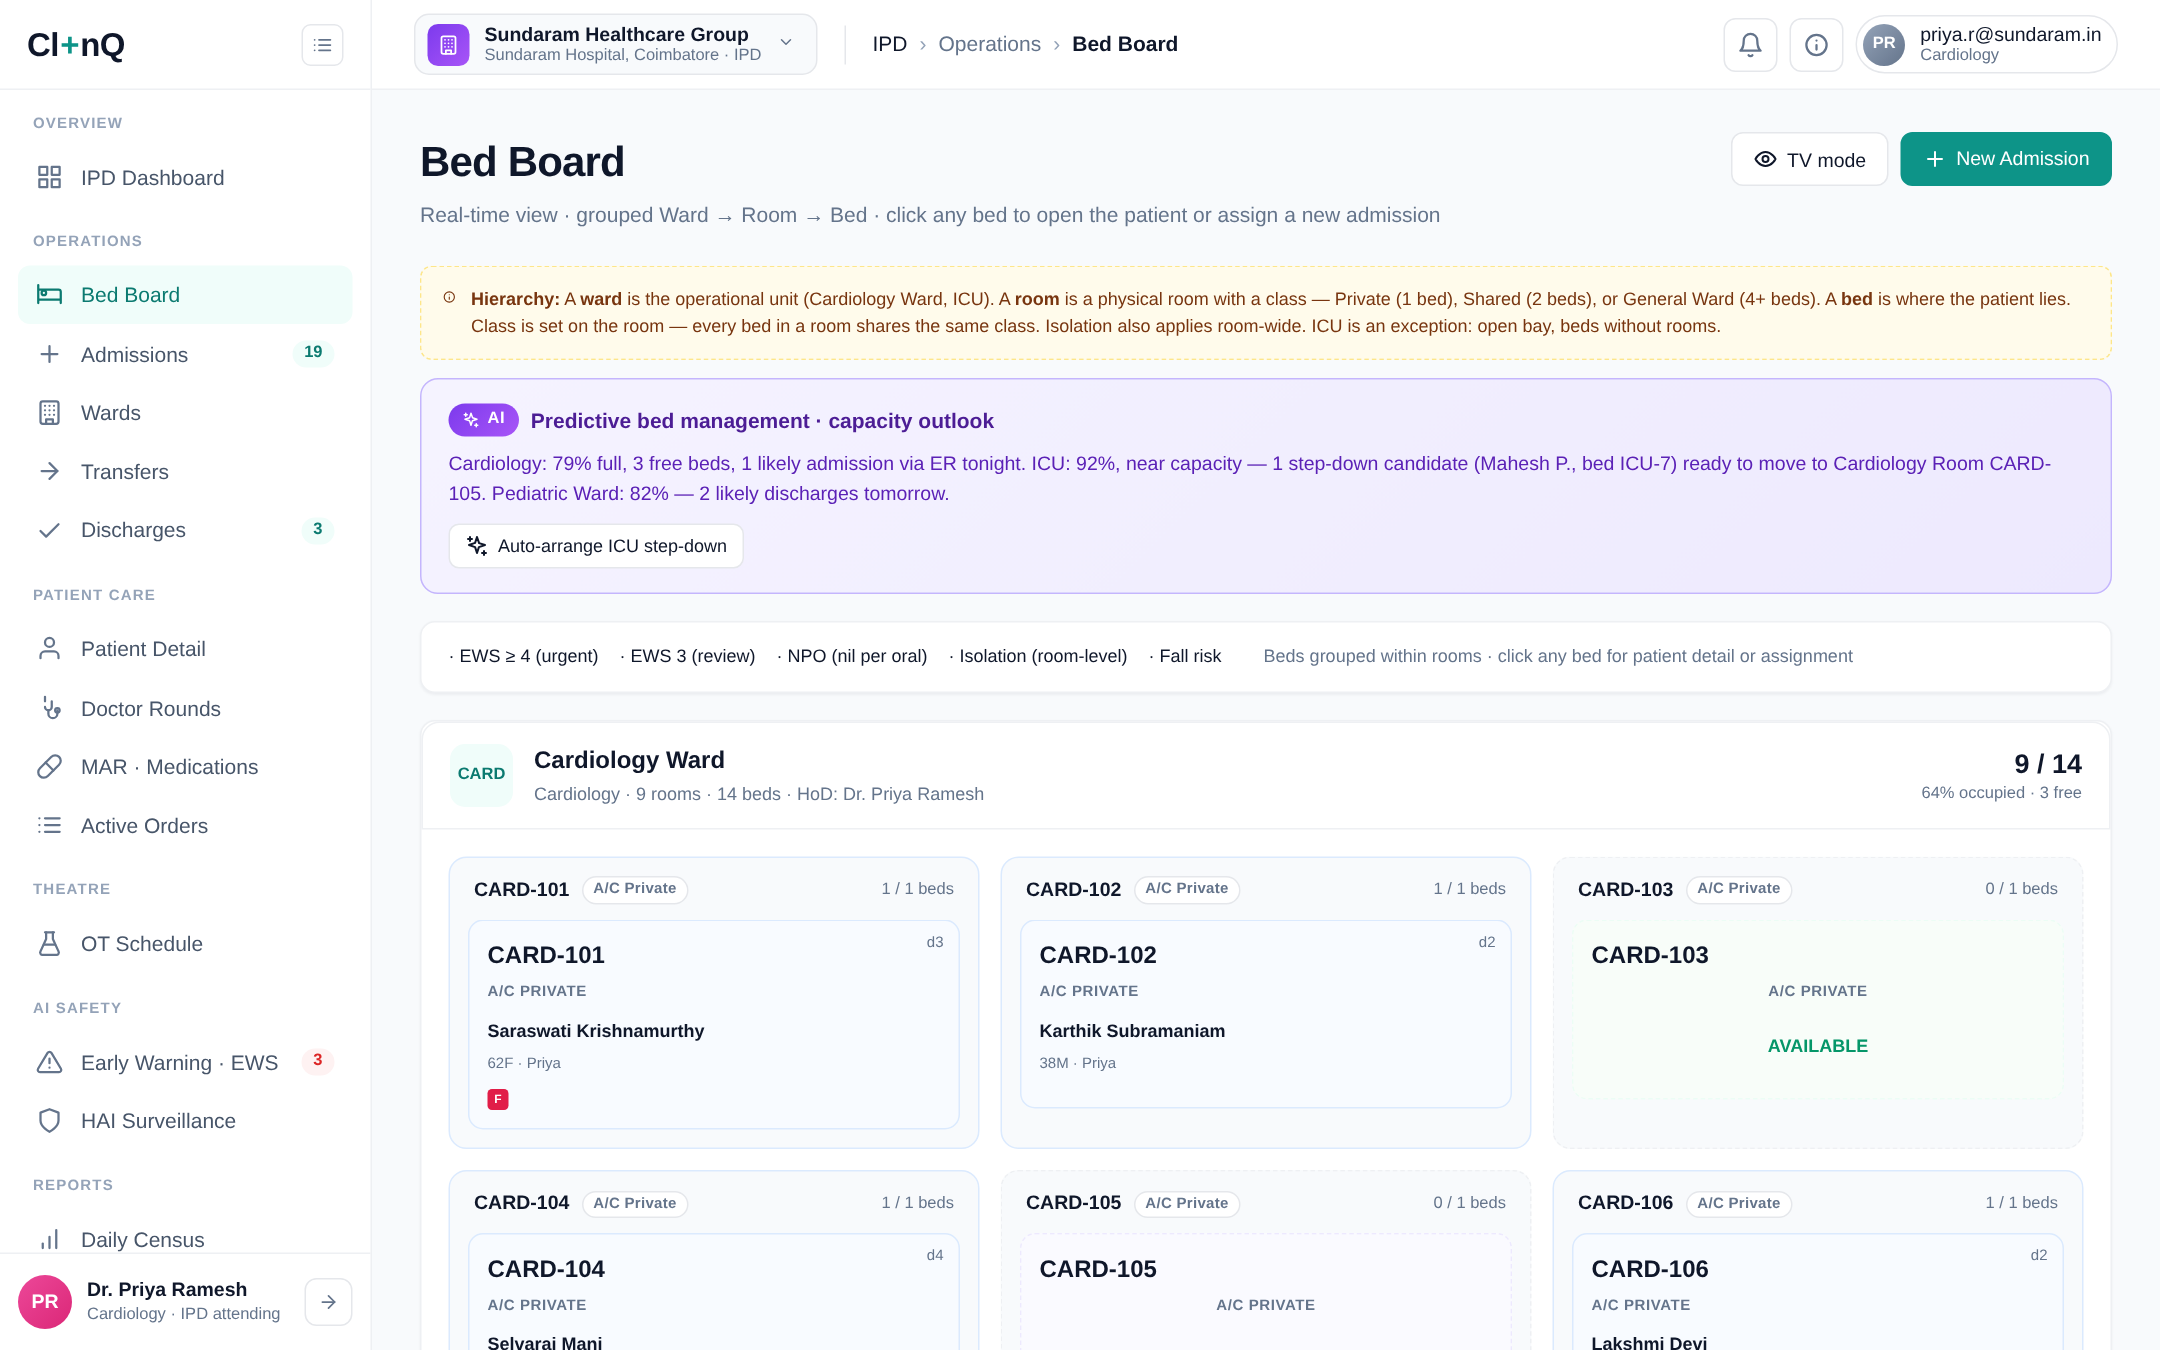The height and width of the screenshot is (1350, 2160).
Task: Open bed CARD-101 Saraswati Krishnamurthy
Action: (713, 1024)
